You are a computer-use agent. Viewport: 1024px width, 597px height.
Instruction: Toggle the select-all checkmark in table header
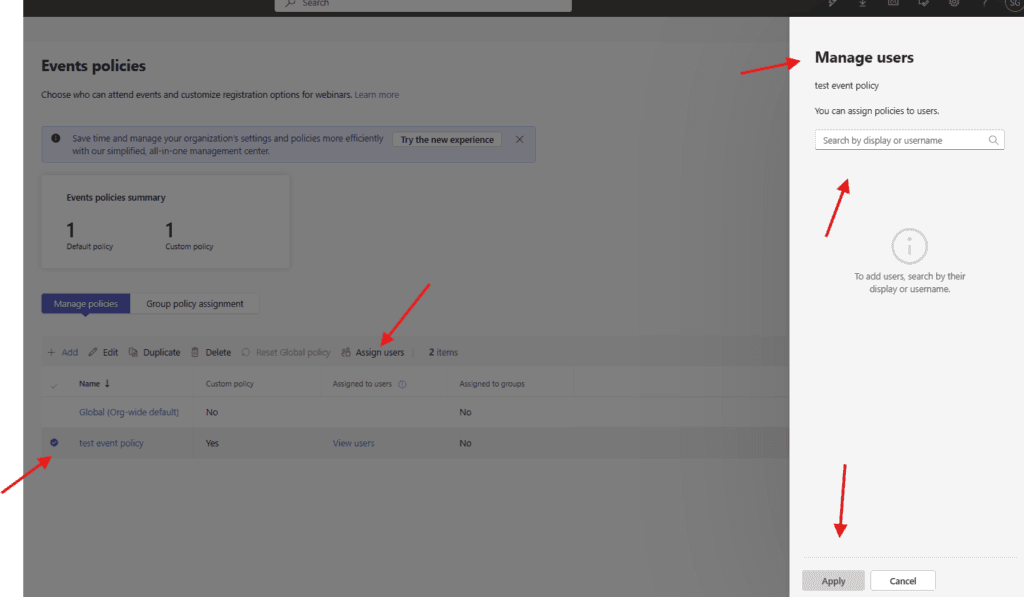point(54,384)
